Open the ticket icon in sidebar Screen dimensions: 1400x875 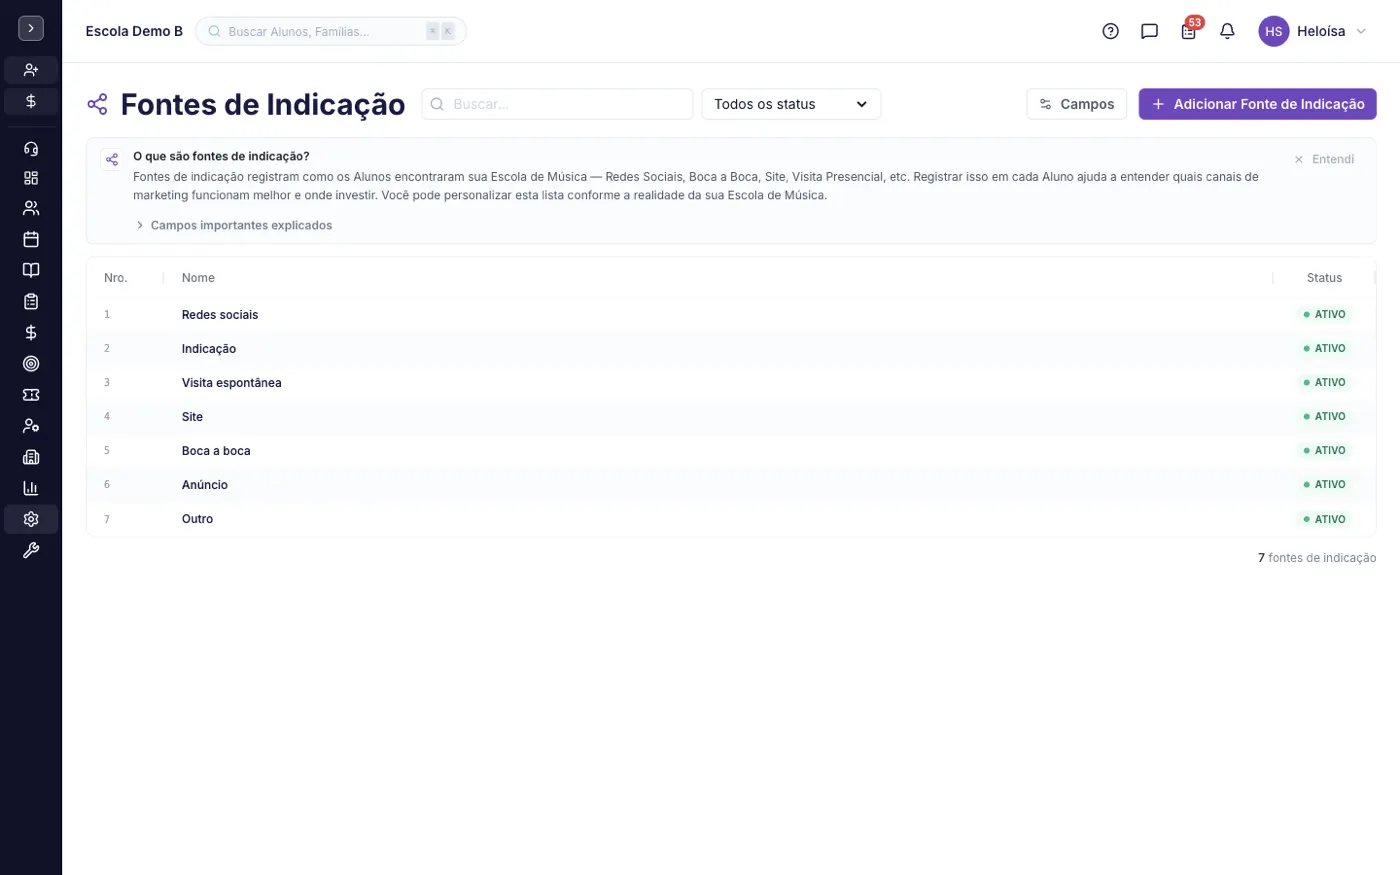[31, 395]
